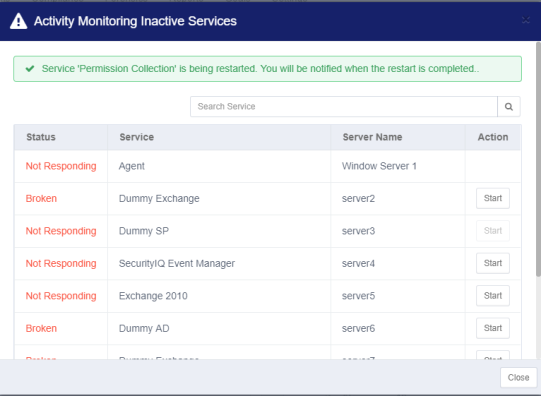Click the Server Name column header
541x396 pixels.
(x=372, y=137)
